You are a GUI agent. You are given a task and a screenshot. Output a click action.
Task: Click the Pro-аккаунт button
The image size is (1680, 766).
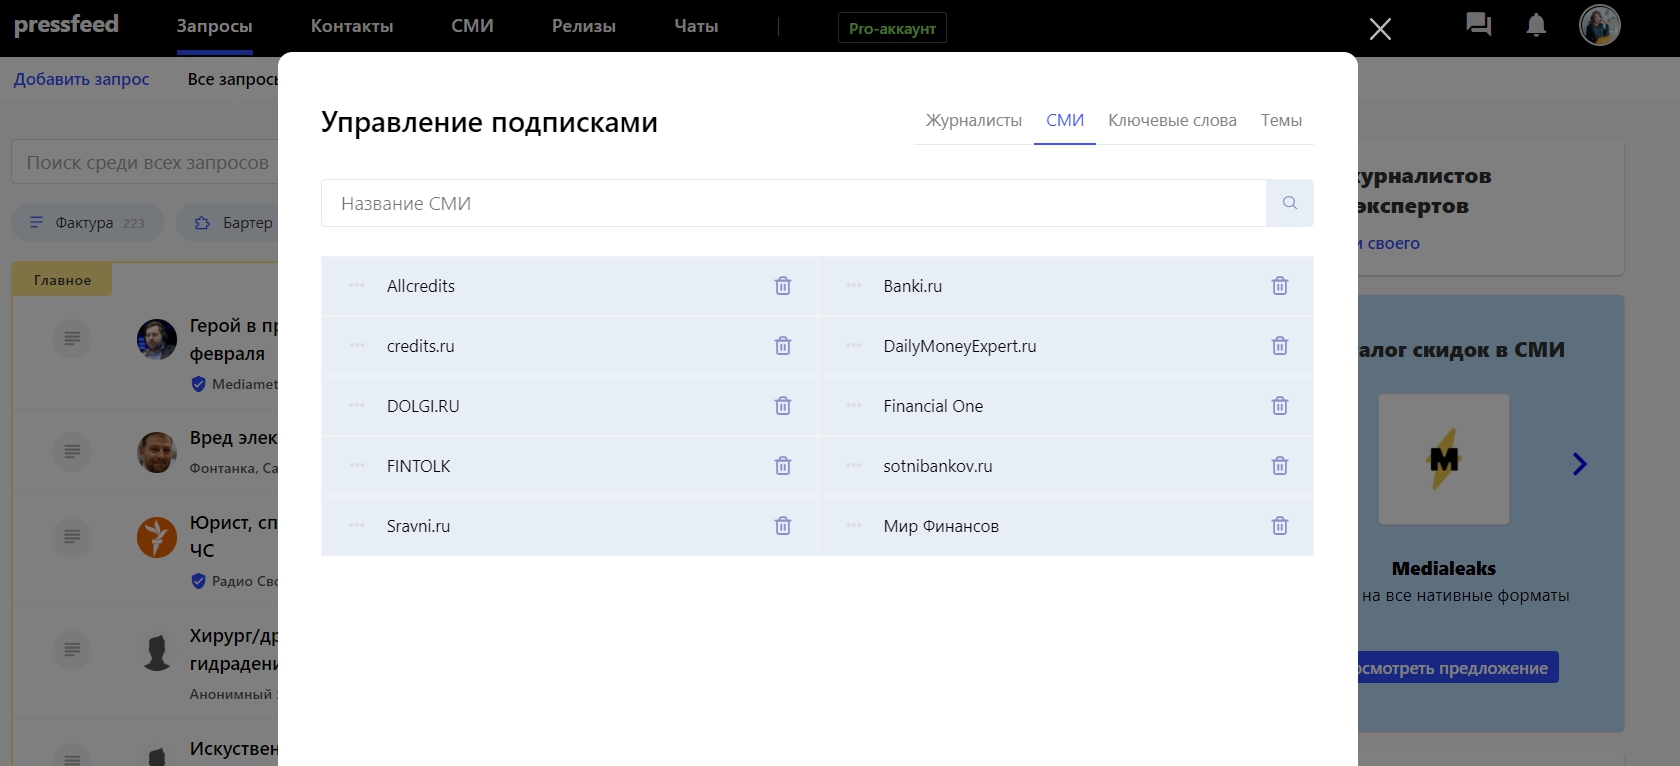point(892,28)
